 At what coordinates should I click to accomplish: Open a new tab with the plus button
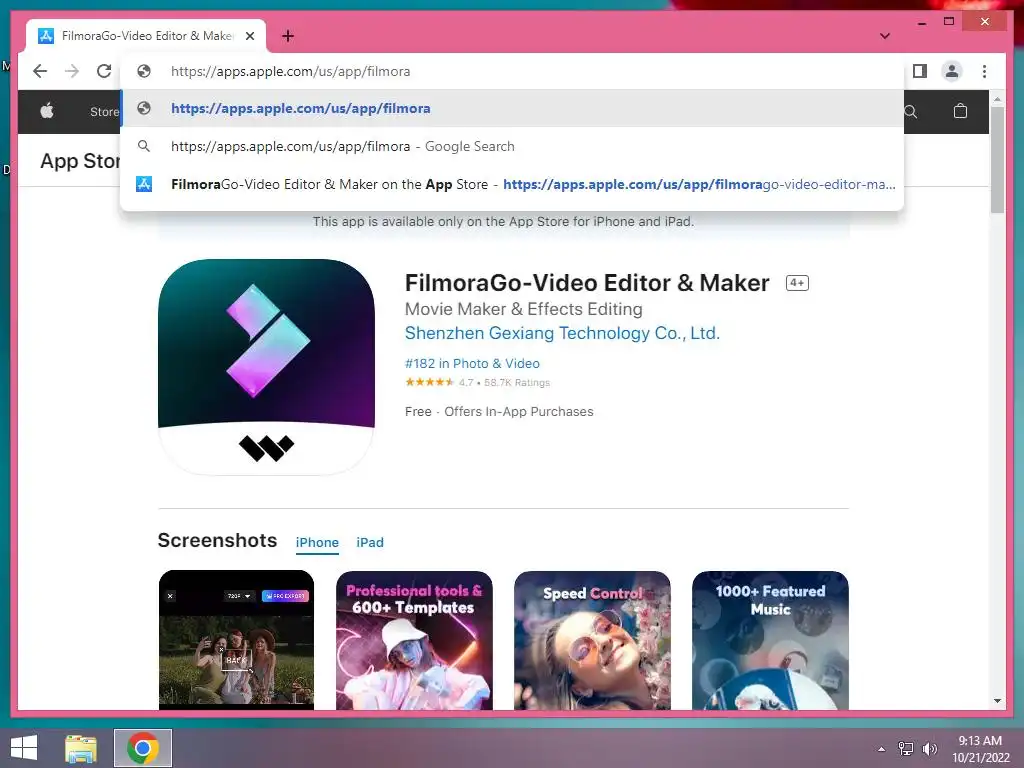coord(288,36)
